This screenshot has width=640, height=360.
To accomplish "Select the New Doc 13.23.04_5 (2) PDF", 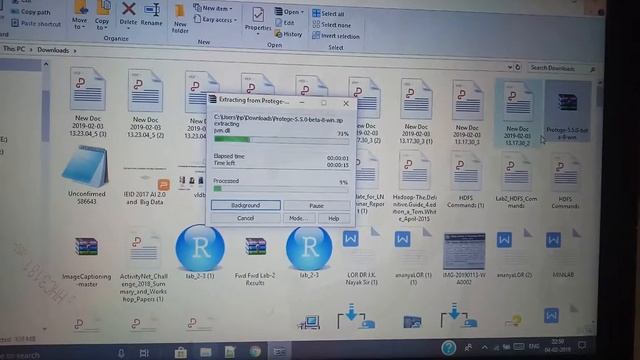I will point(145,103).
